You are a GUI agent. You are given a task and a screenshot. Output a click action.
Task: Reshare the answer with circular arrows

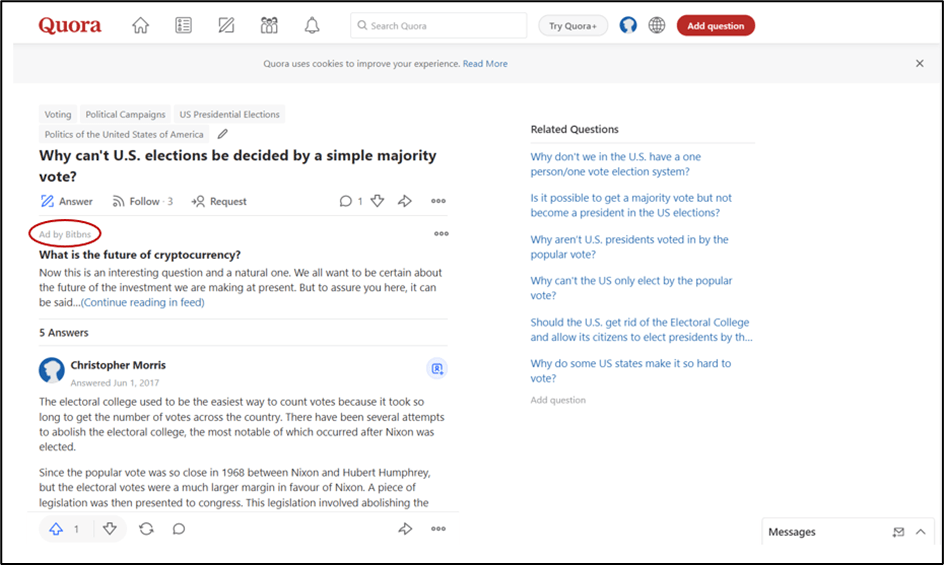(146, 529)
